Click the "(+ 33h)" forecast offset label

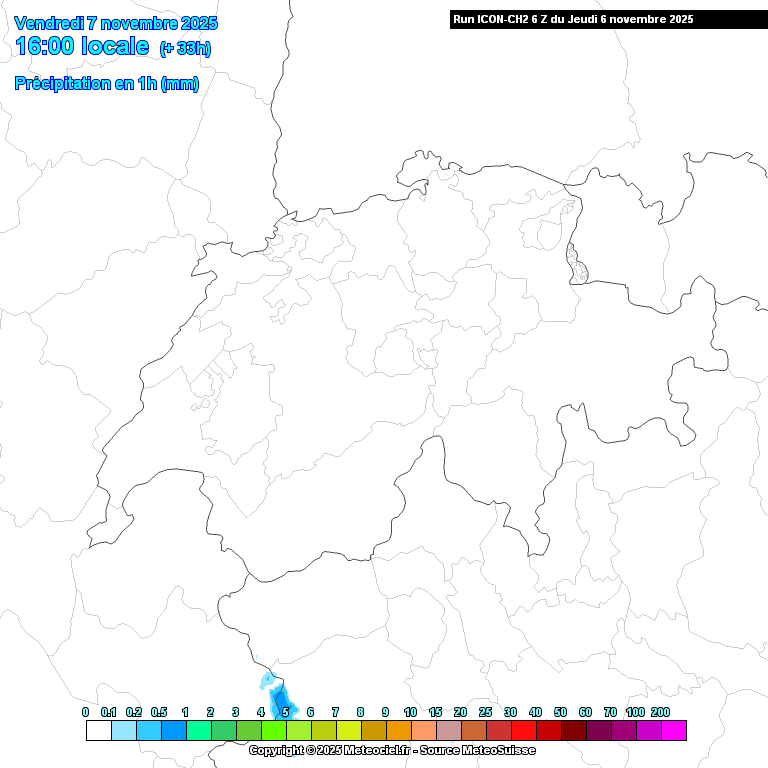click(185, 49)
